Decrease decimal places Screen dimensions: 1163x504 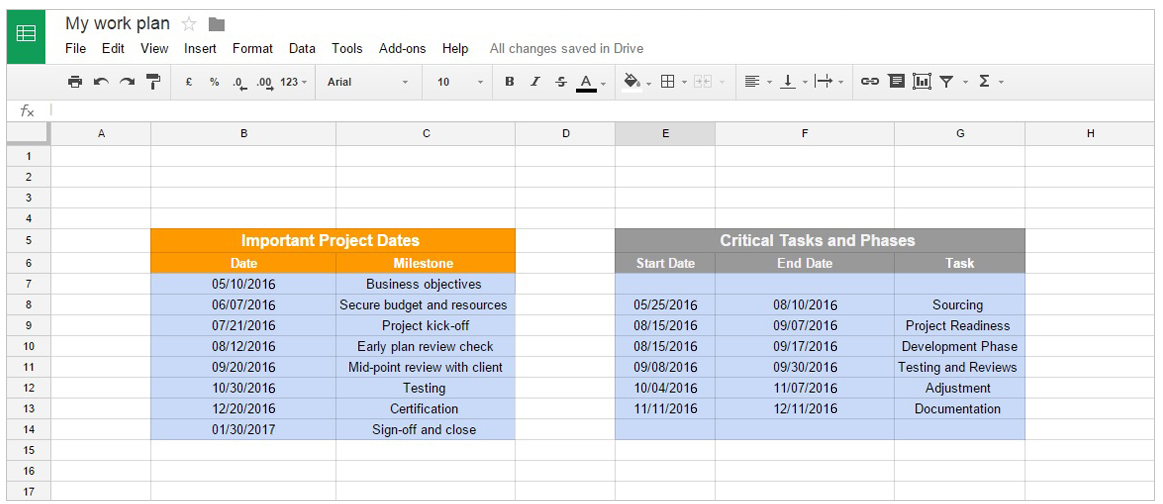(239, 83)
